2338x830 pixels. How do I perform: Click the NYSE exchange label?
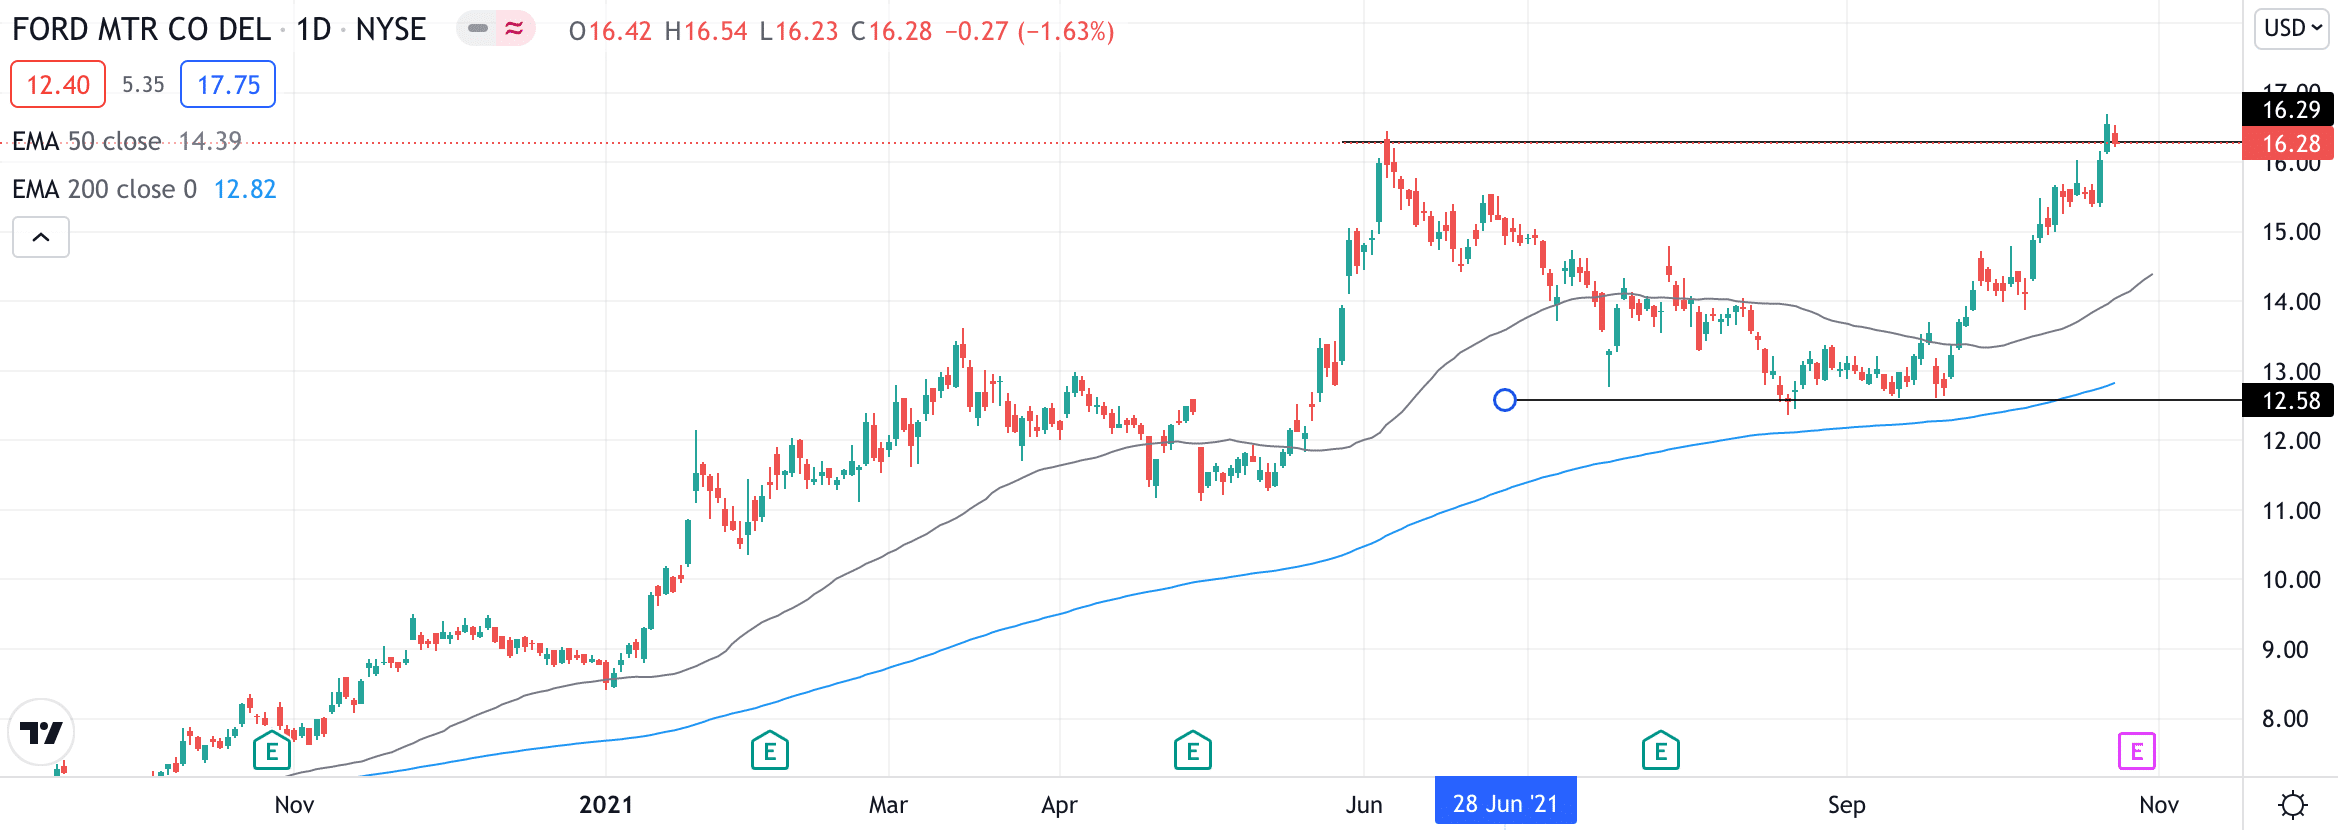(x=391, y=30)
